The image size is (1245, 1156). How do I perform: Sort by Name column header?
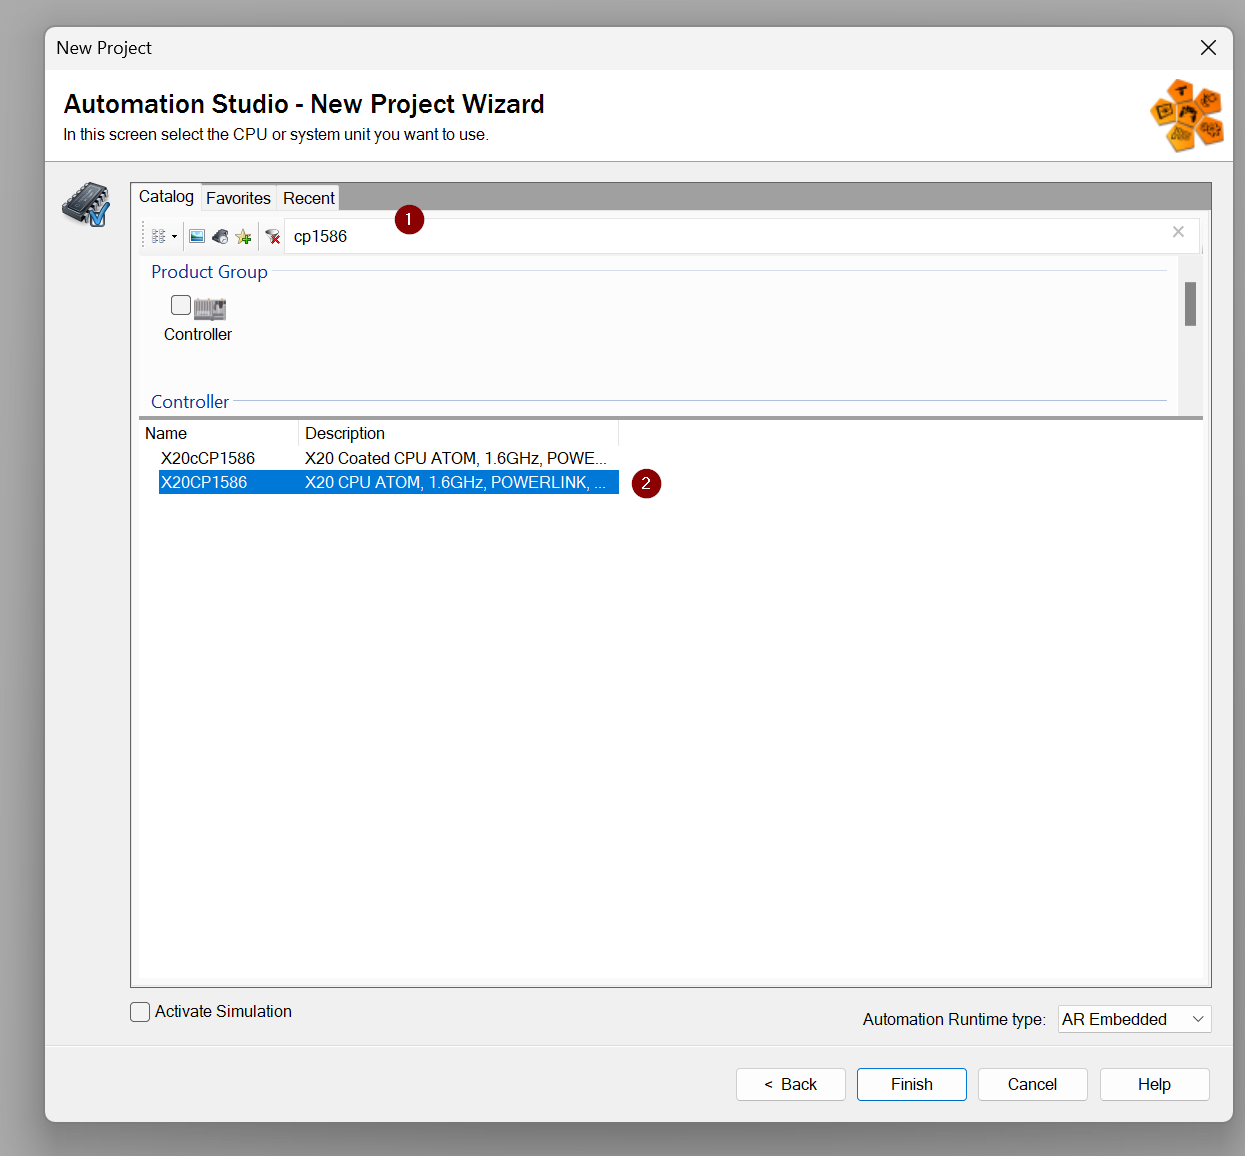point(218,433)
